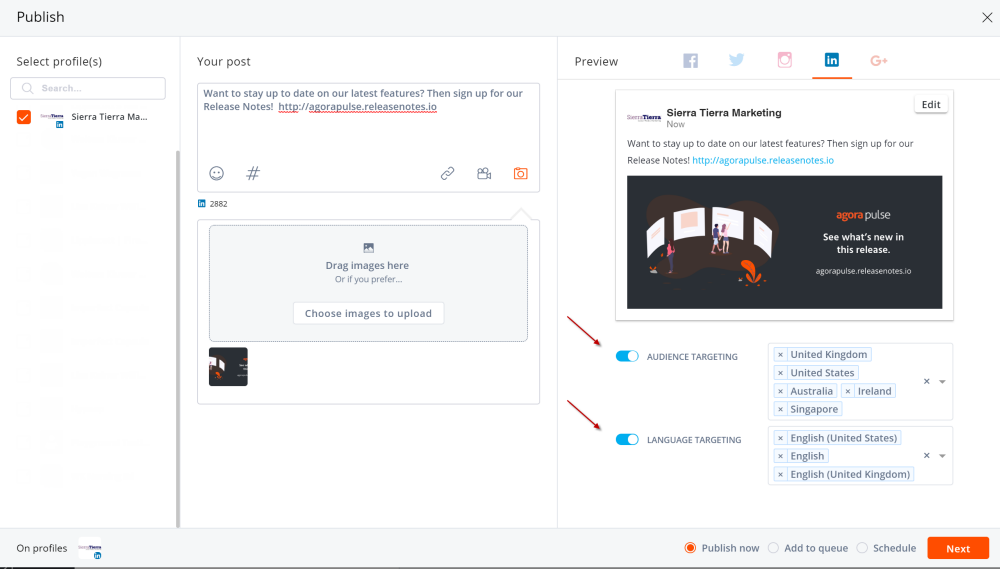Open the emoji picker in the post editor
The width and height of the screenshot is (1000, 569).
click(x=217, y=173)
